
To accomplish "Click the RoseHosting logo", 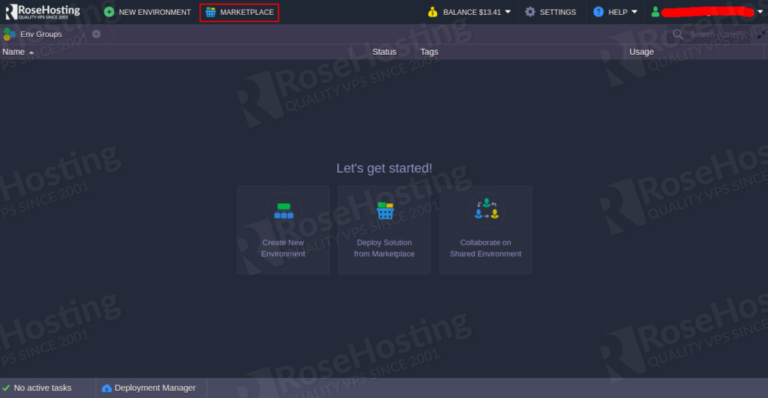I will click(43, 12).
